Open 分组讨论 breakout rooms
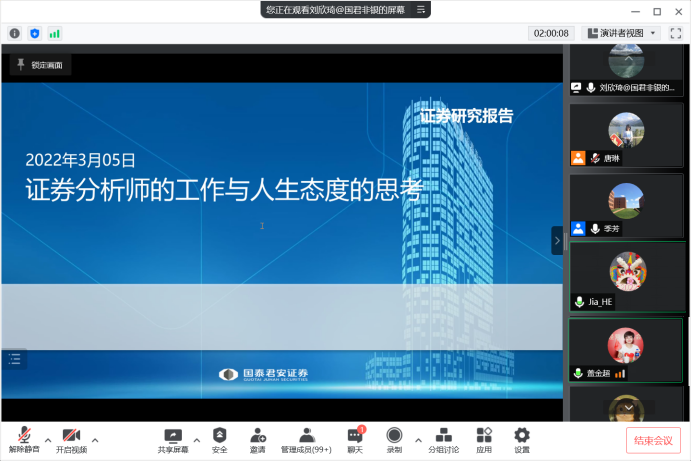The image size is (692, 461). coord(443,436)
